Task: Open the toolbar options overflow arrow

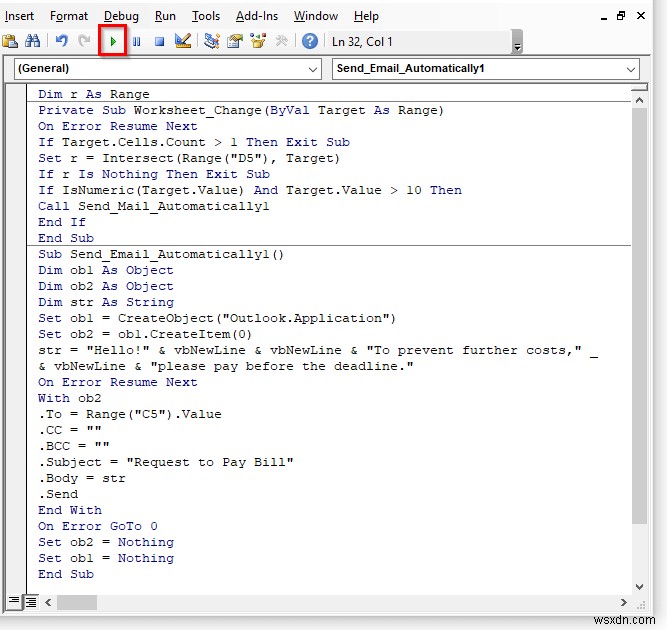Action: pyautogui.click(x=517, y=42)
